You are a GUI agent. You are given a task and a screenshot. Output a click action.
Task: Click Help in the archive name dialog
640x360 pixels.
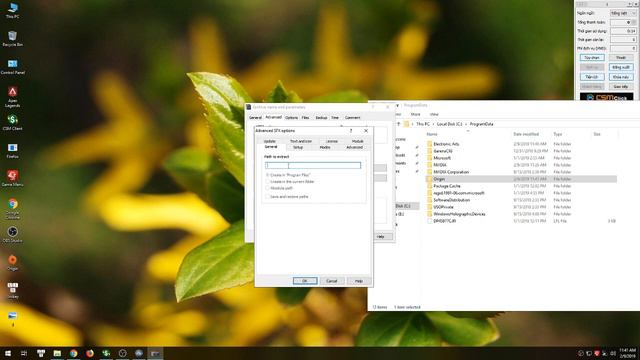pos(381,237)
